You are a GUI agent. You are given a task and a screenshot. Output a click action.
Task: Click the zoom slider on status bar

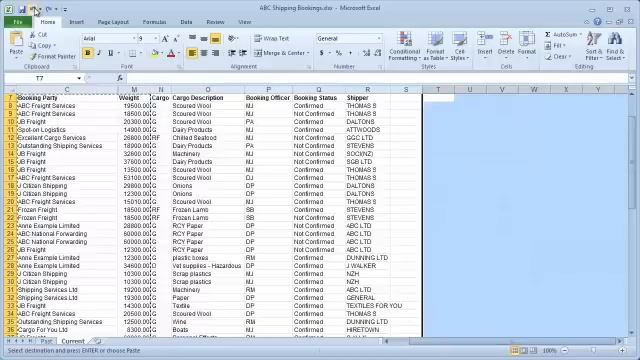(x=593, y=351)
